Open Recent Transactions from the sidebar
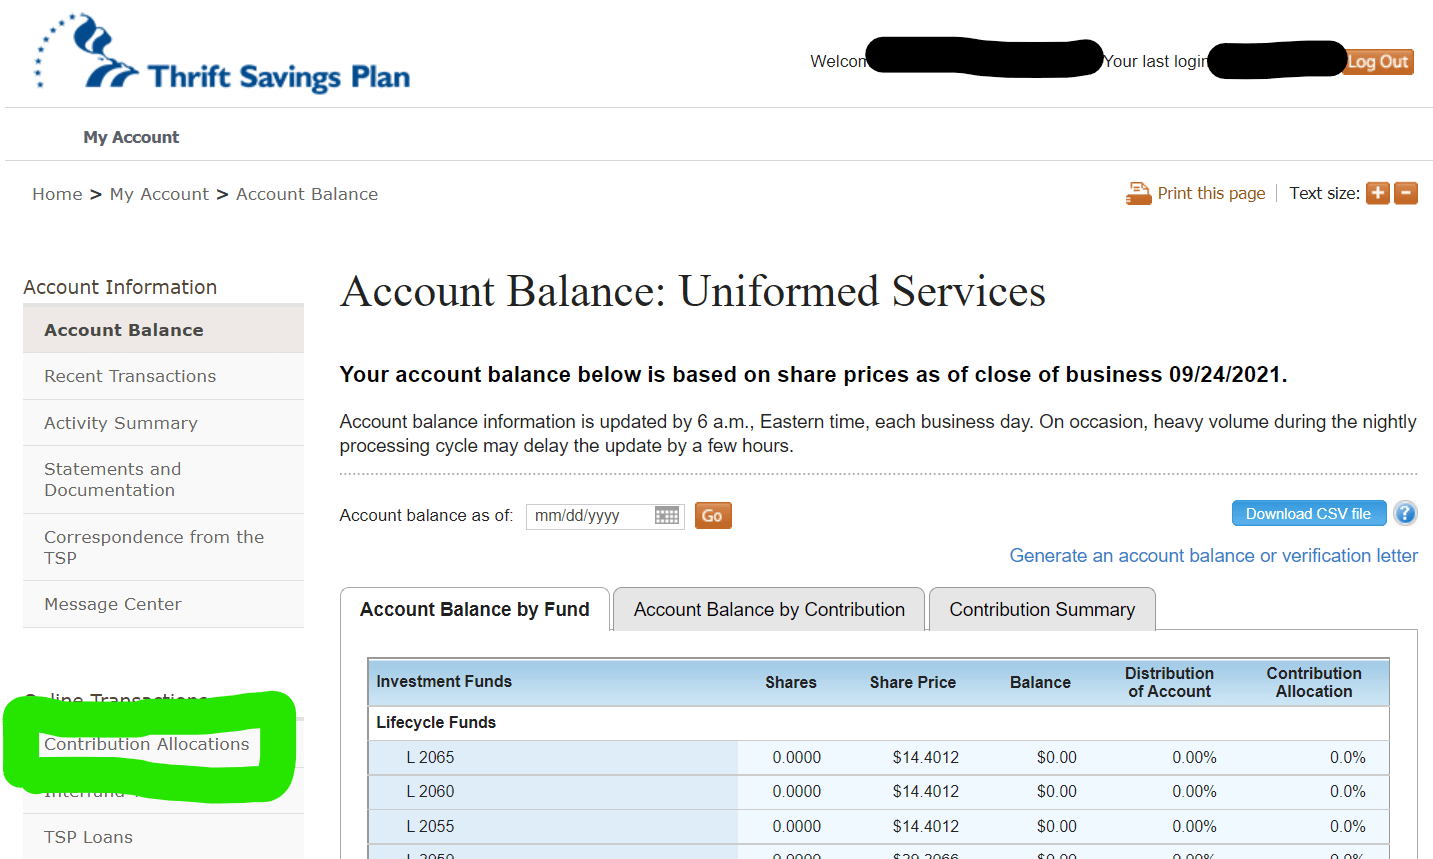The image size is (1433, 859). tap(130, 376)
